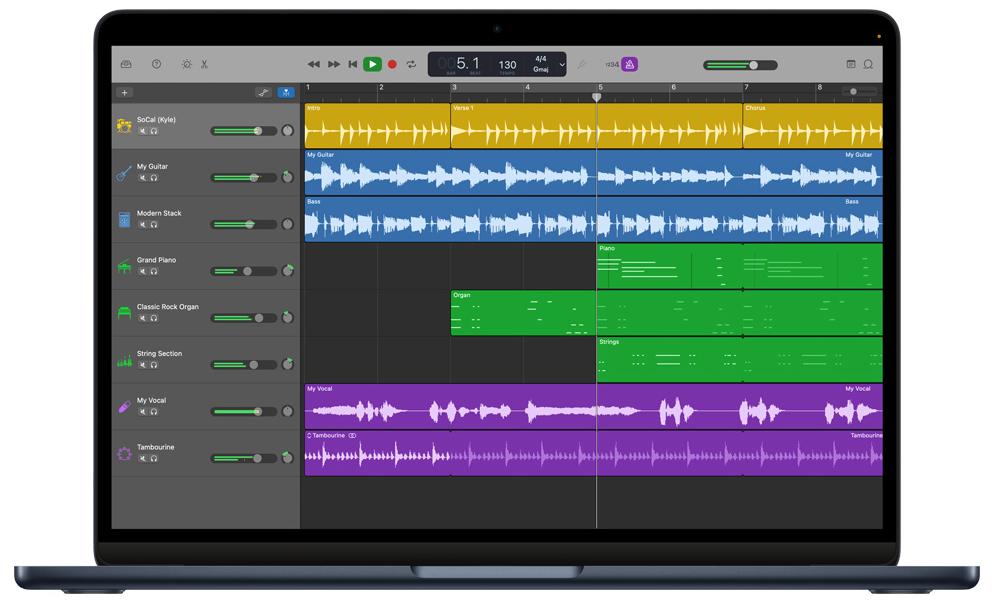Screen dimensions: 1001x609
Task: Toggle the purple metronome button
Action: (x=630, y=64)
